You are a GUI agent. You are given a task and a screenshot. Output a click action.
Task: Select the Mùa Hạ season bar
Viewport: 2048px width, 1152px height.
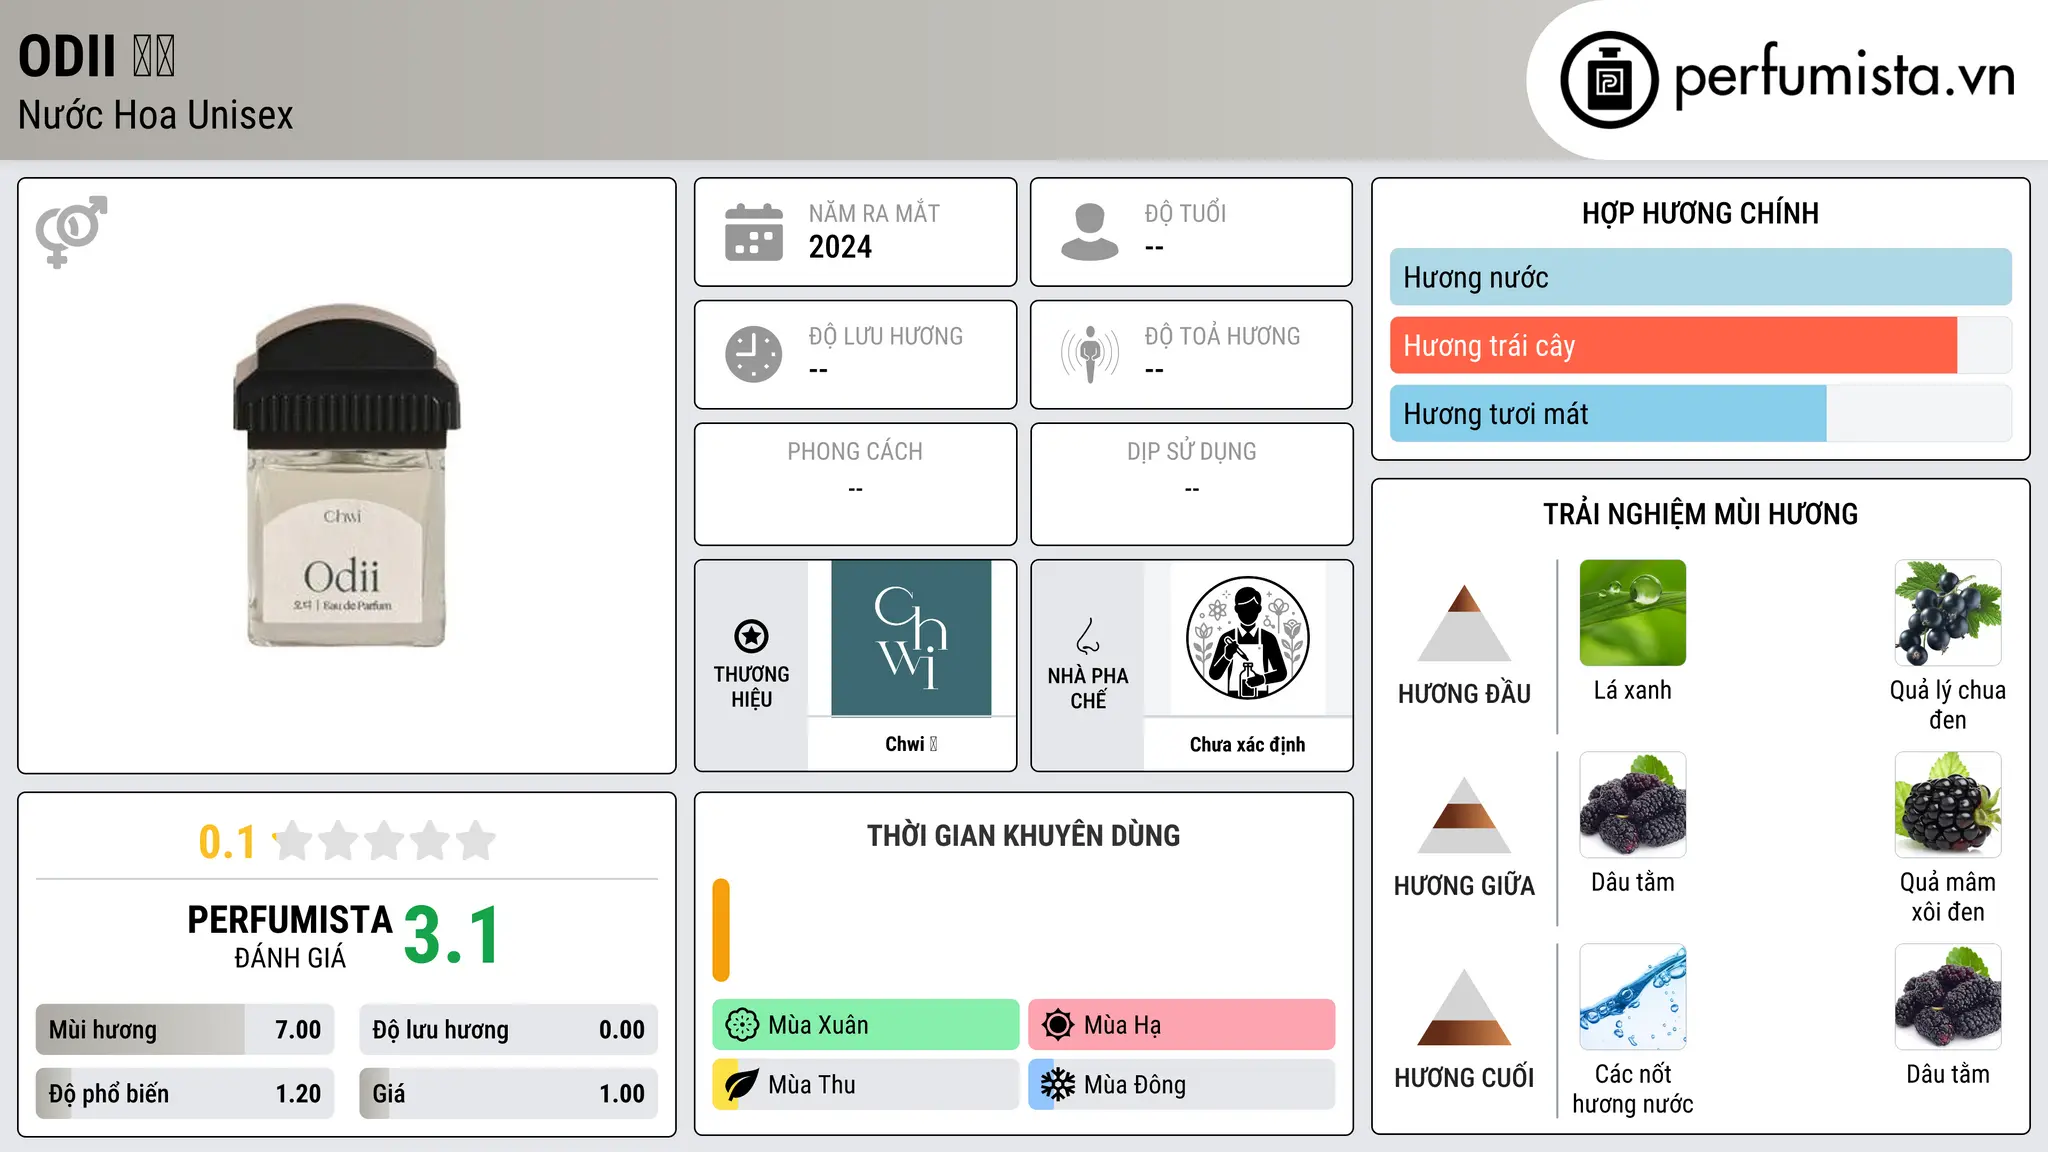(x=1182, y=1025)
